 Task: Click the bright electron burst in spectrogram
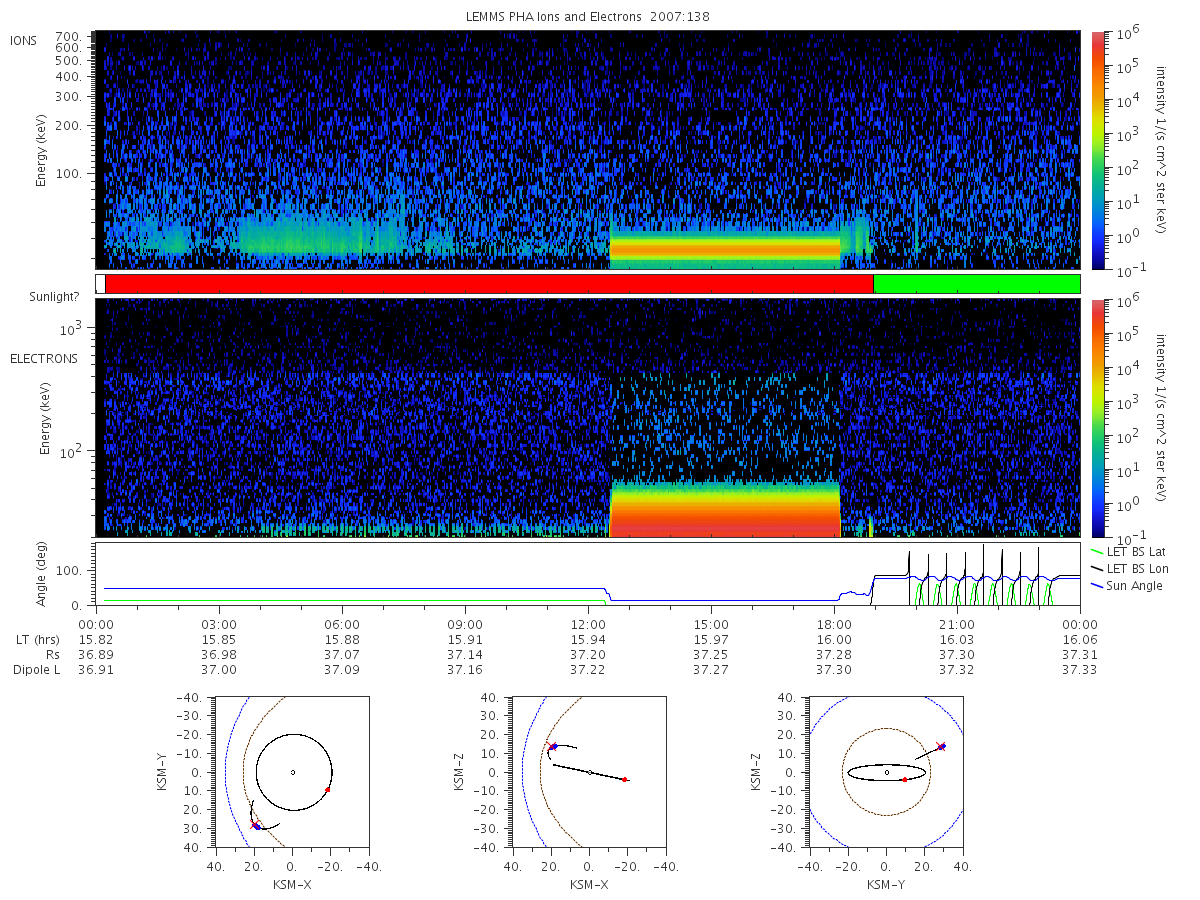pyautogui.click(x=725, y=510)
